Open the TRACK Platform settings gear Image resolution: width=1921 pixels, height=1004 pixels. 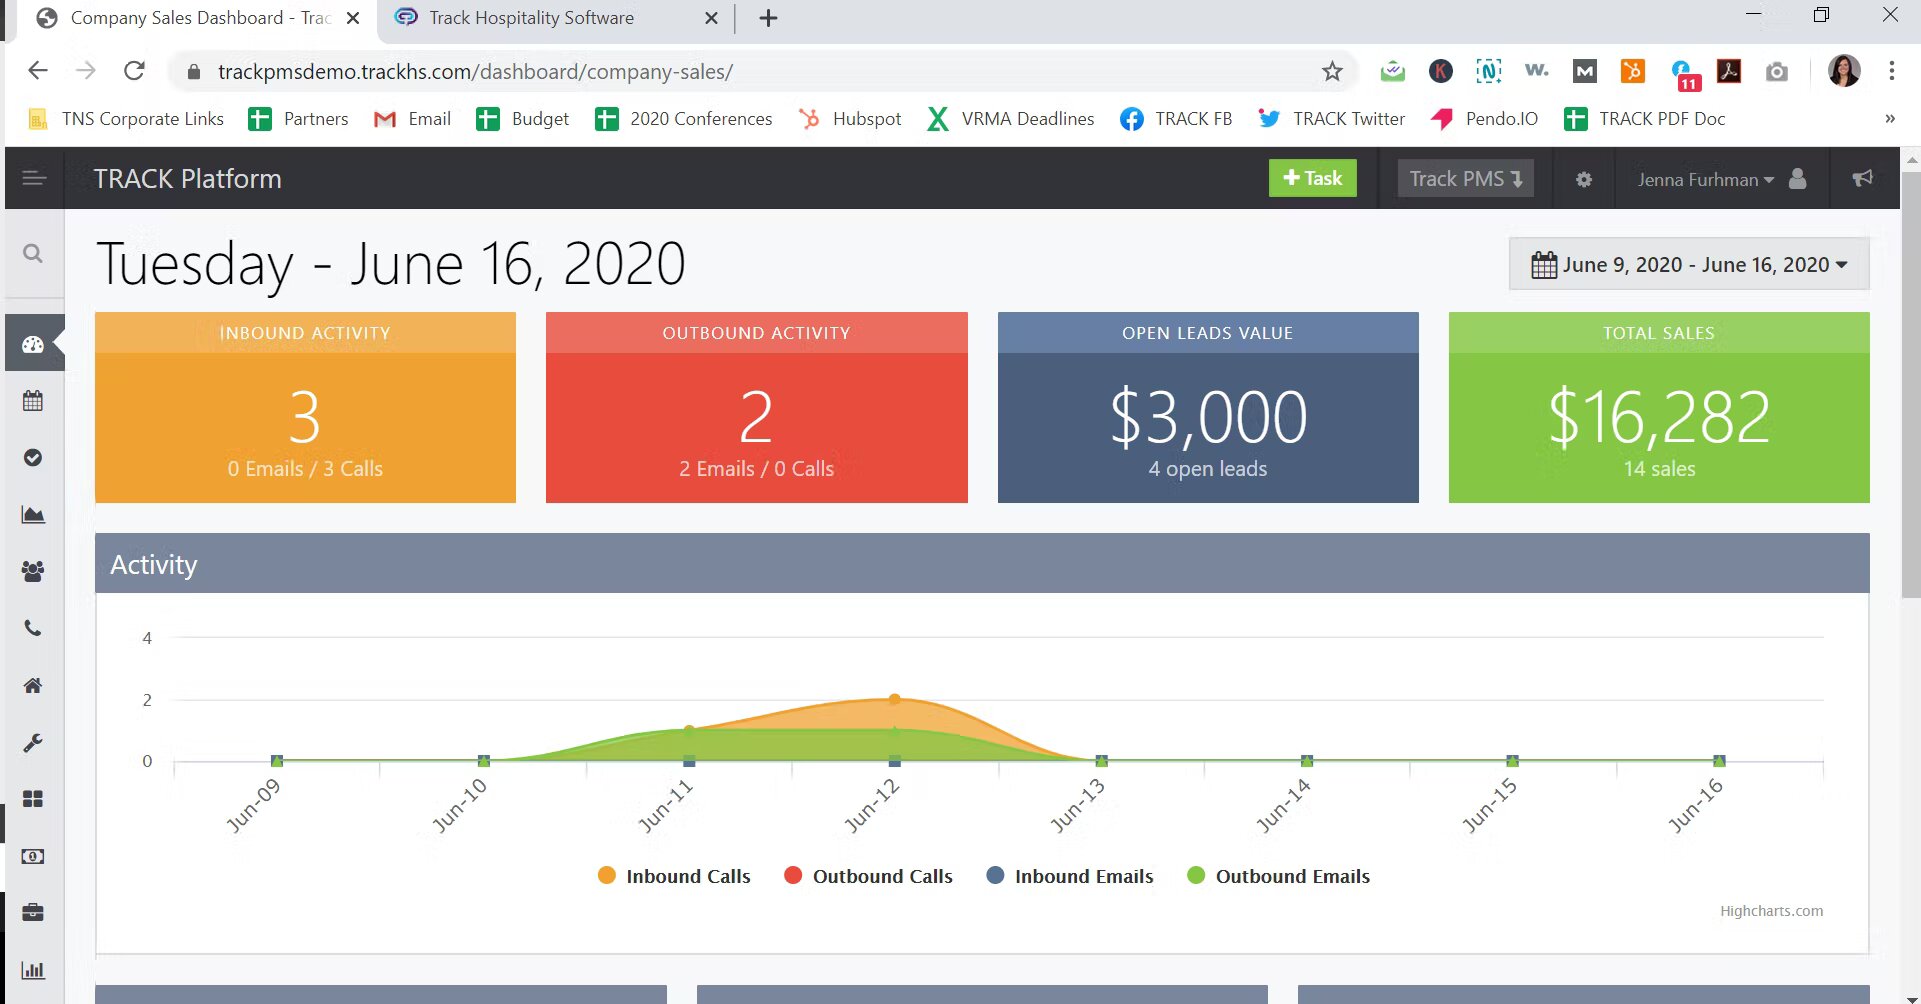coord(1583,179)
